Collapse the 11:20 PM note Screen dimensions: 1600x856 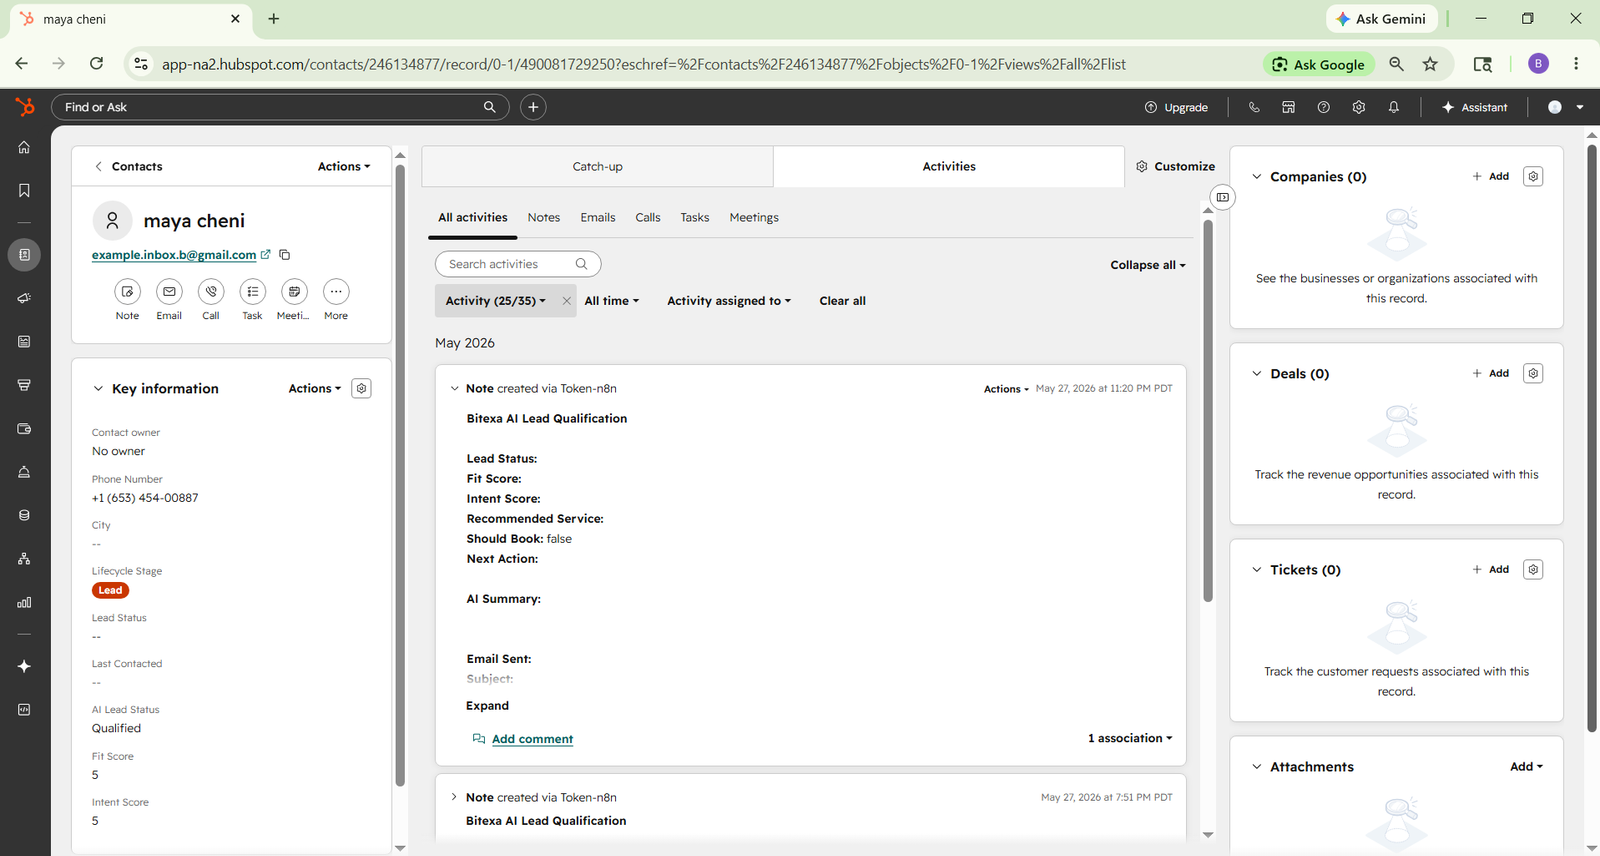click(x=454, y=389)
